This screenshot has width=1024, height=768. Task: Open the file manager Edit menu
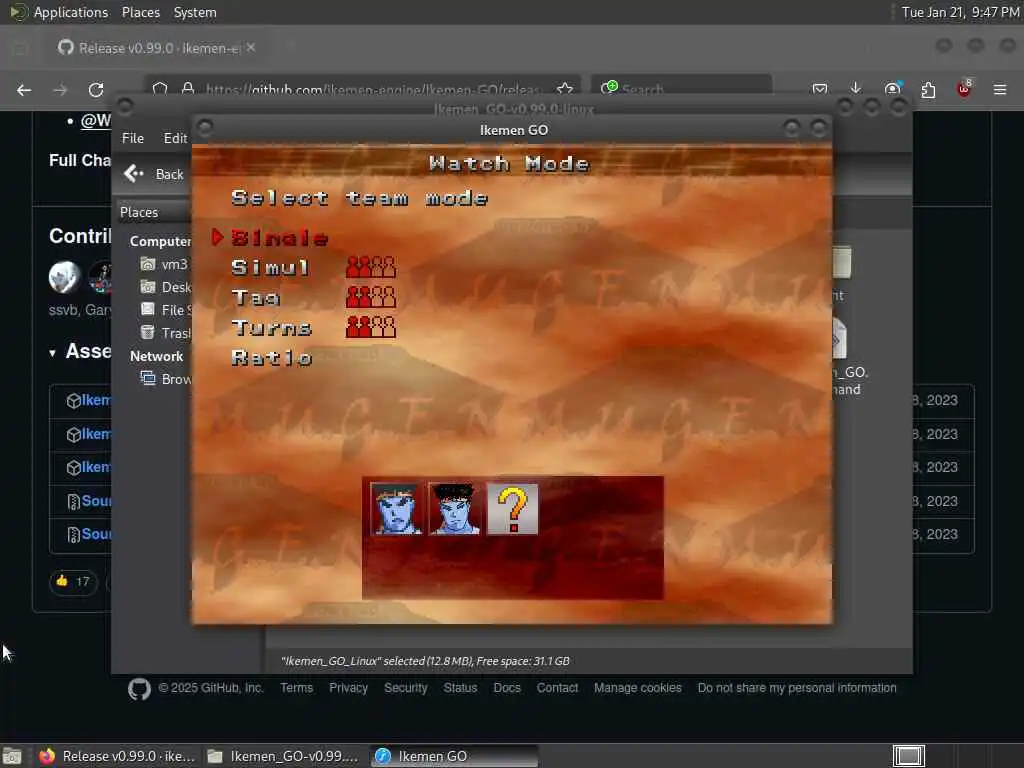175,138
